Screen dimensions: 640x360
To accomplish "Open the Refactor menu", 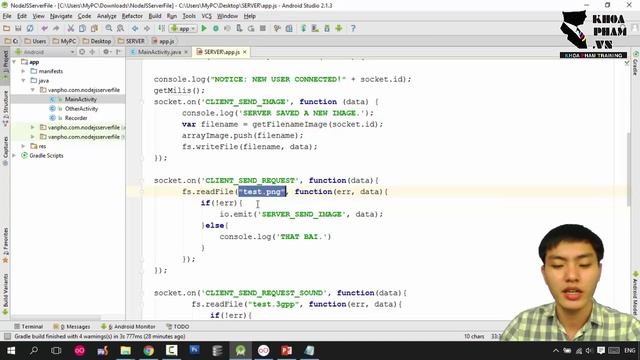I will 132,16.
